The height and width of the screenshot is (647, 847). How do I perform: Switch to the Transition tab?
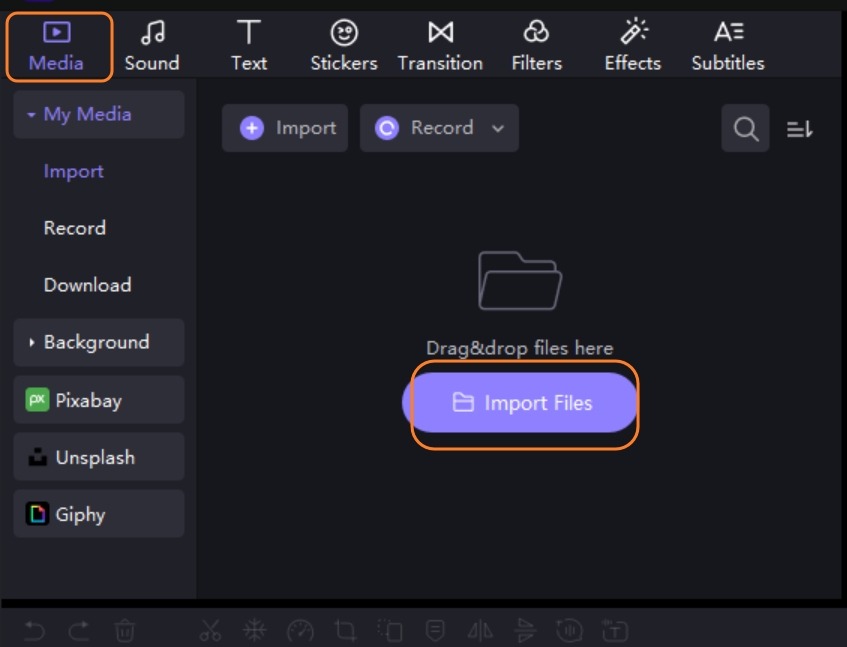tap(440, 47)
